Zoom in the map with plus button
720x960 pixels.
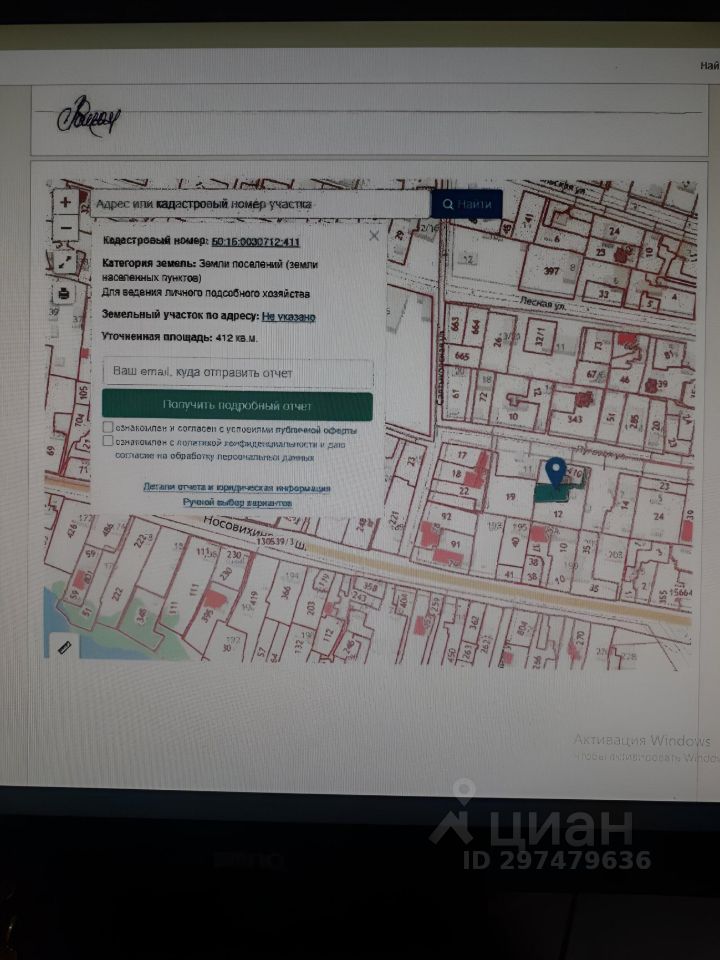pyautogui.click(x=66, y=202)
